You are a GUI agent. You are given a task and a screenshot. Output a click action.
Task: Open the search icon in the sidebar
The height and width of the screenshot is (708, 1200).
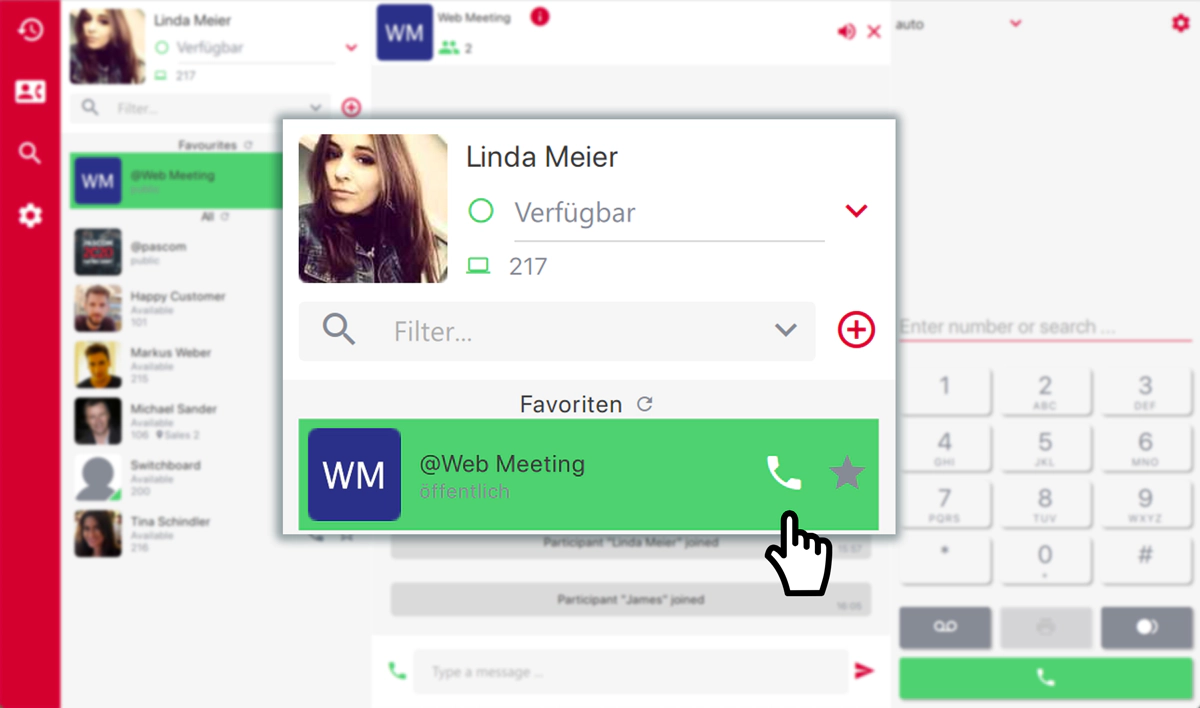30,153
